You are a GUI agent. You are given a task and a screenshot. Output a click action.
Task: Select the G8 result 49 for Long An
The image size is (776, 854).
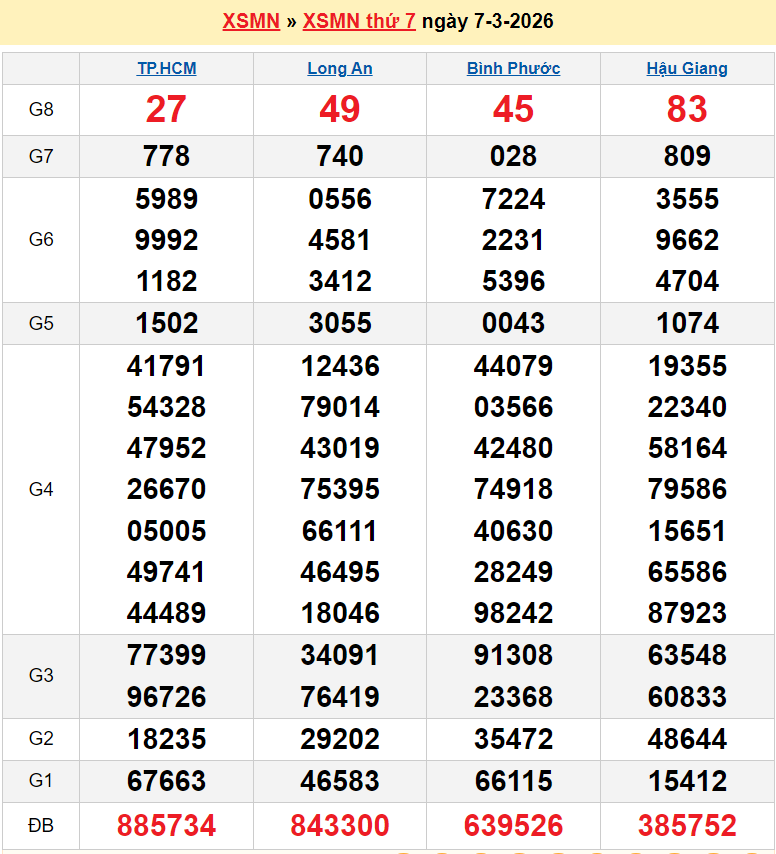point(340,109)
